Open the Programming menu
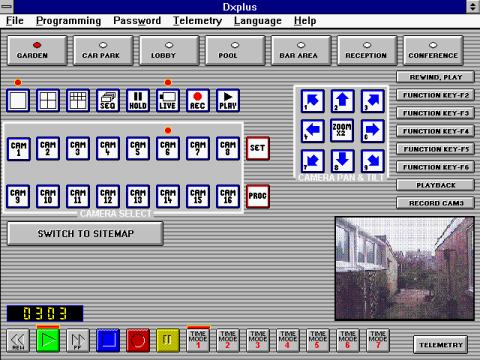 (x=69, y=21)
